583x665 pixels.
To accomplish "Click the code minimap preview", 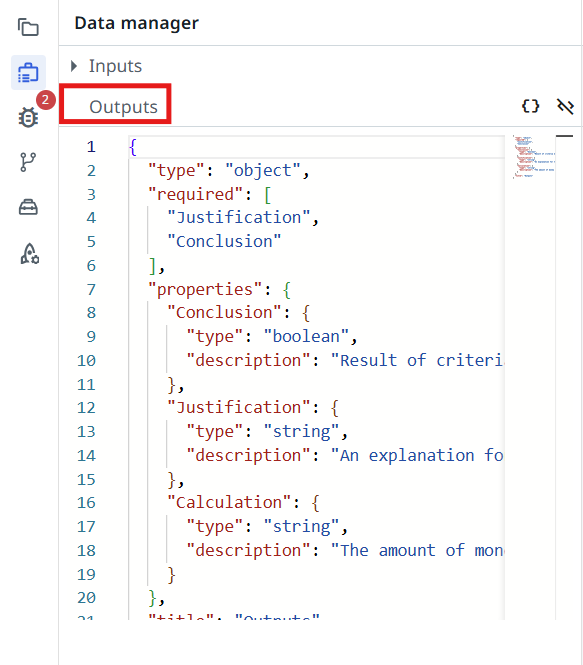I will click(534, 157).
